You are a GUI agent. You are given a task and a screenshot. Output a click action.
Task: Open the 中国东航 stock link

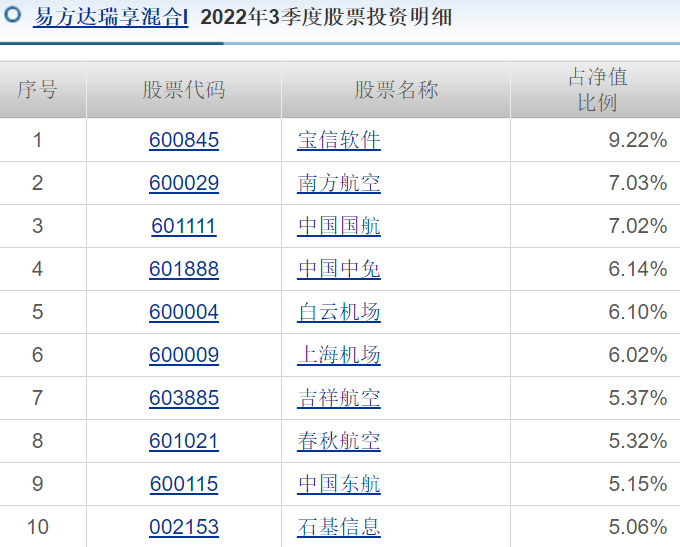(x=339, y=484)
